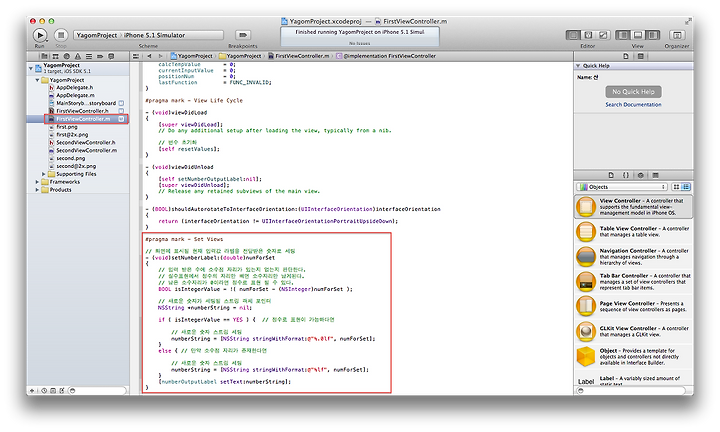This screenshot has width=720, height=432.
Task: Click the navigator filter search field
Action: pos(96,391)
